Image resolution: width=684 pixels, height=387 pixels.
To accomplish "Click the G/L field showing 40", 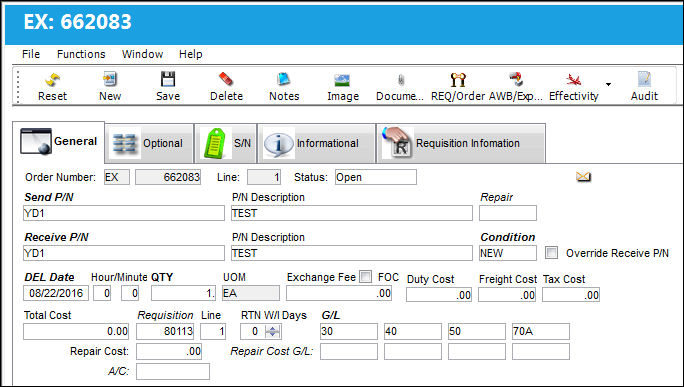I will (x=413, y=332).
